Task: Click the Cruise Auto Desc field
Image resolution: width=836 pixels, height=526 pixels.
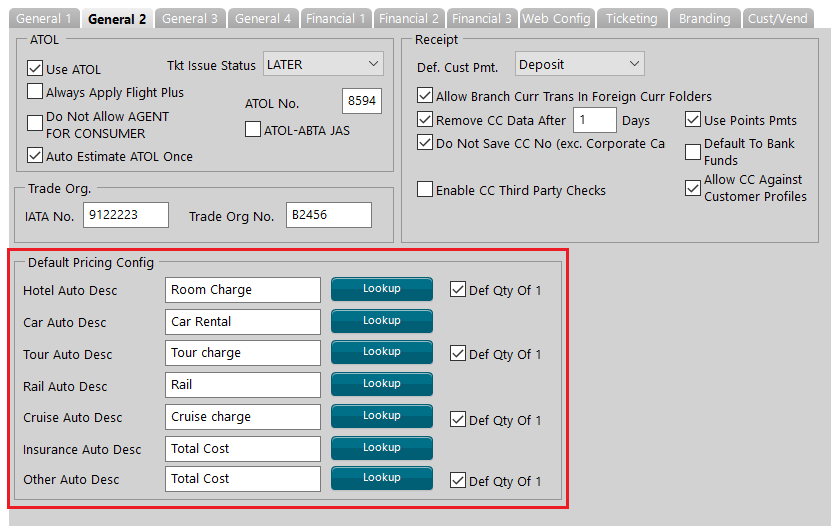Action: click(x=243, y=417)
